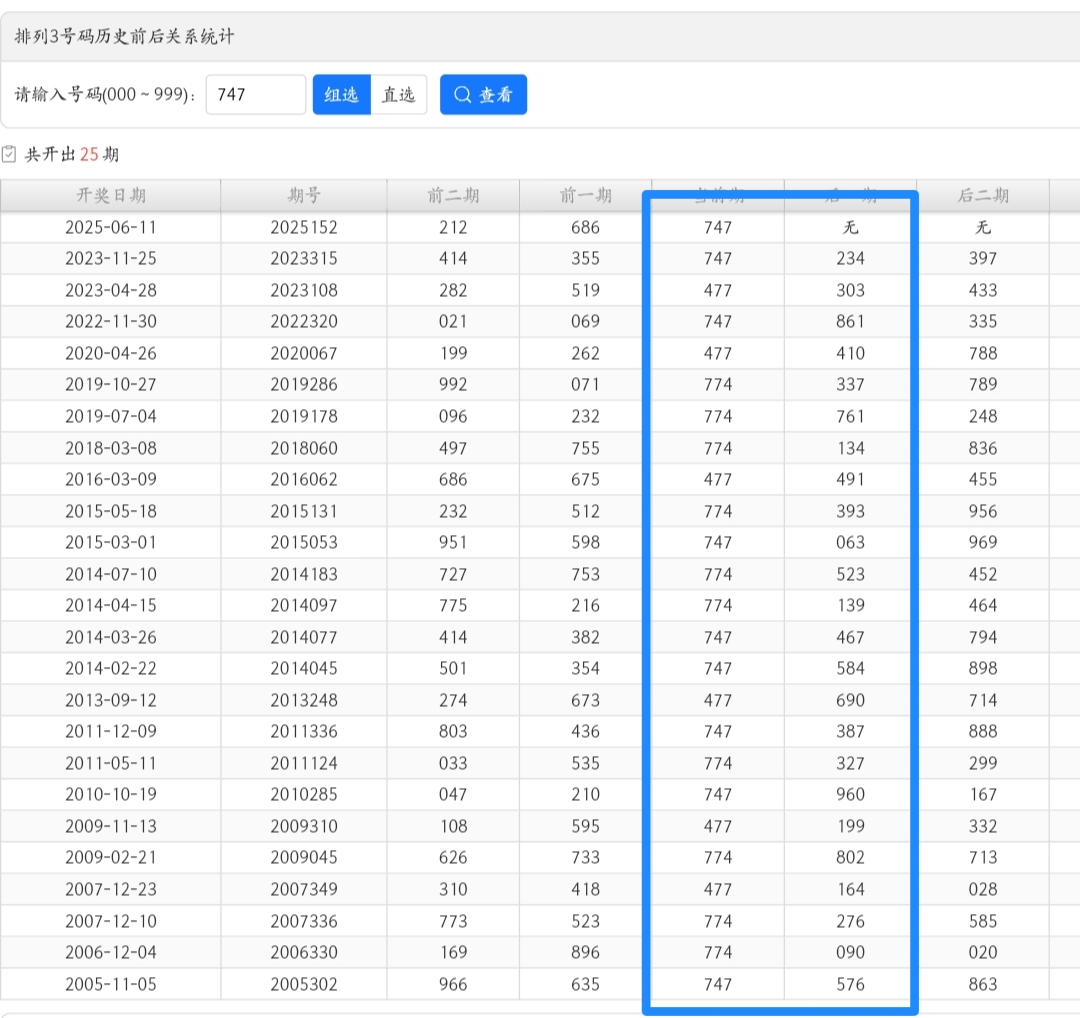Image resolution: width=1080 pixels, height=1018 pixels.
Task: Click the 后二期 column header
Action: pyautogui.click(x=983, y=196)
